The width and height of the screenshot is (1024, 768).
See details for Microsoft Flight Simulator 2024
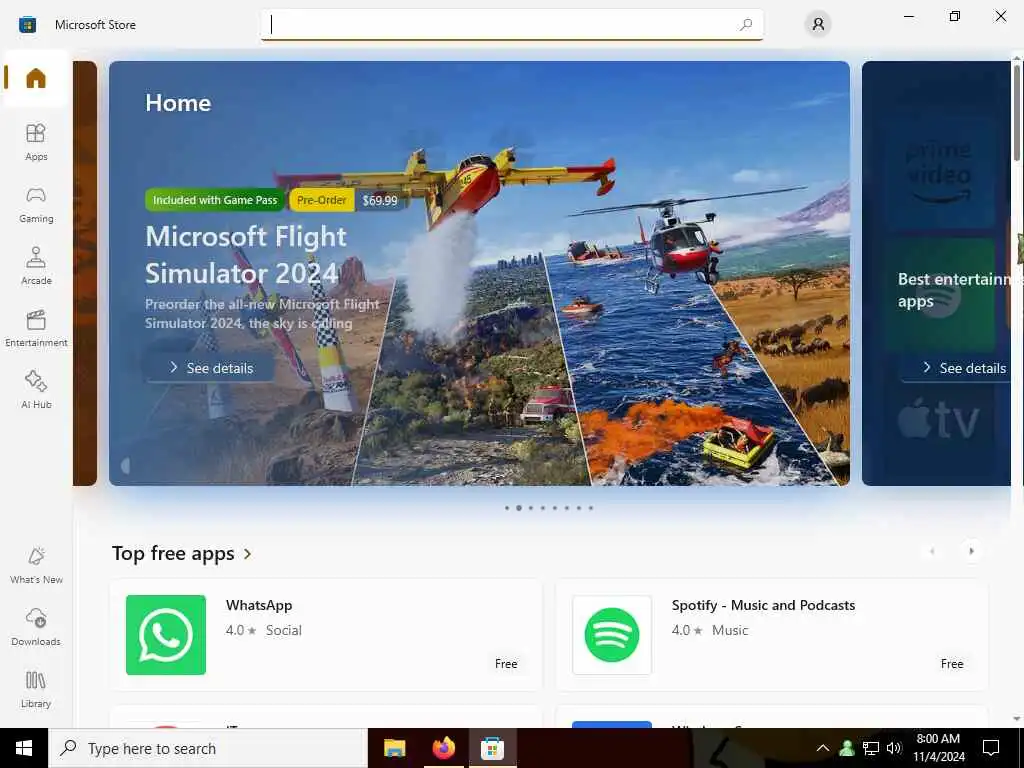(x=211, y=368)
